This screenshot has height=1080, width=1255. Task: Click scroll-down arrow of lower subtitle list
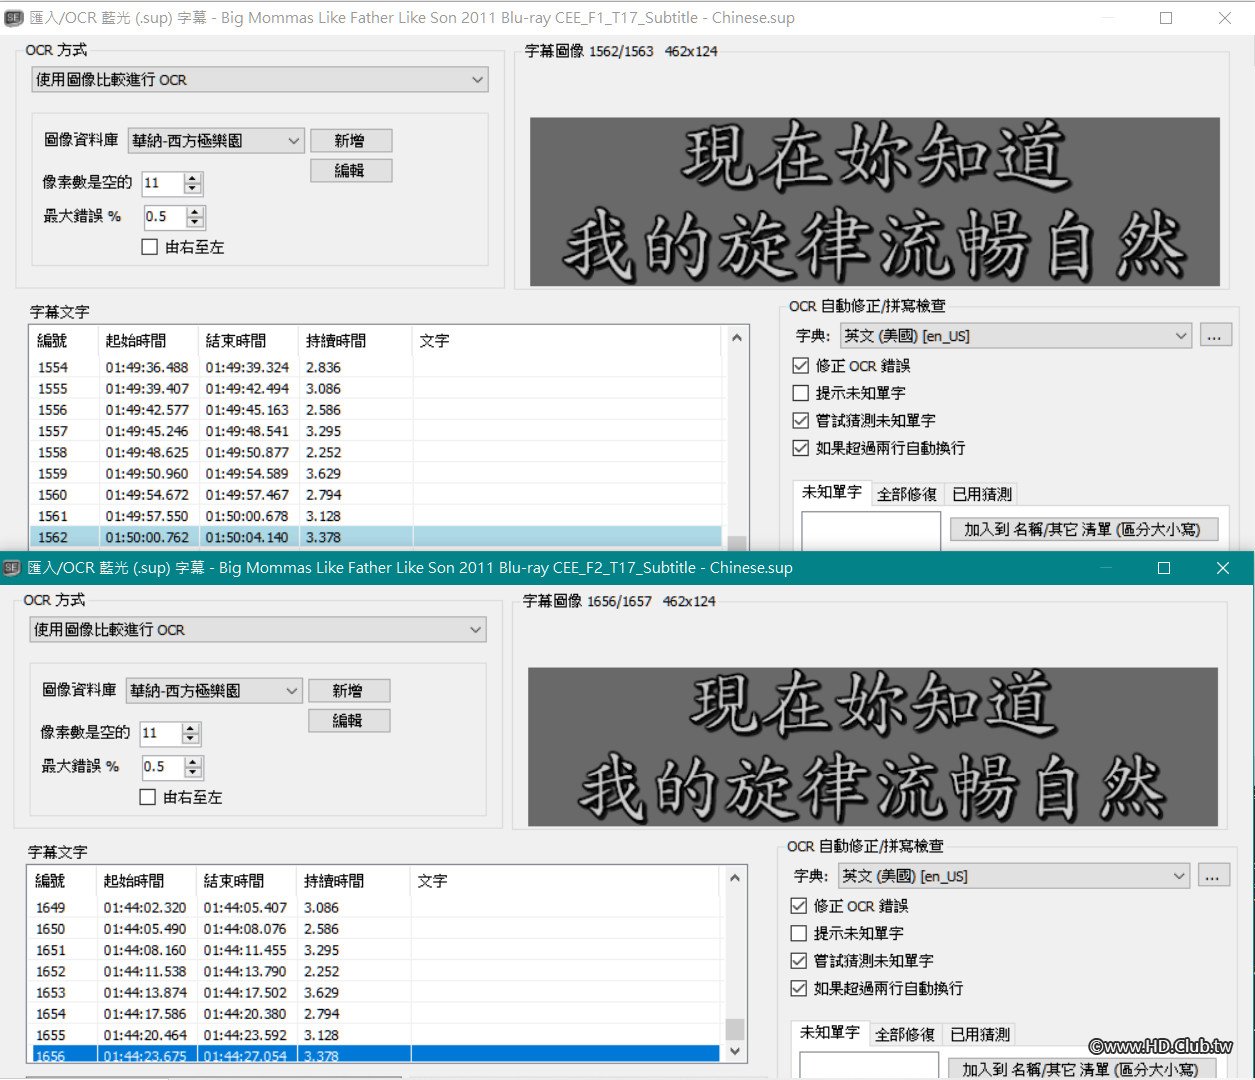pos(735,1051)
